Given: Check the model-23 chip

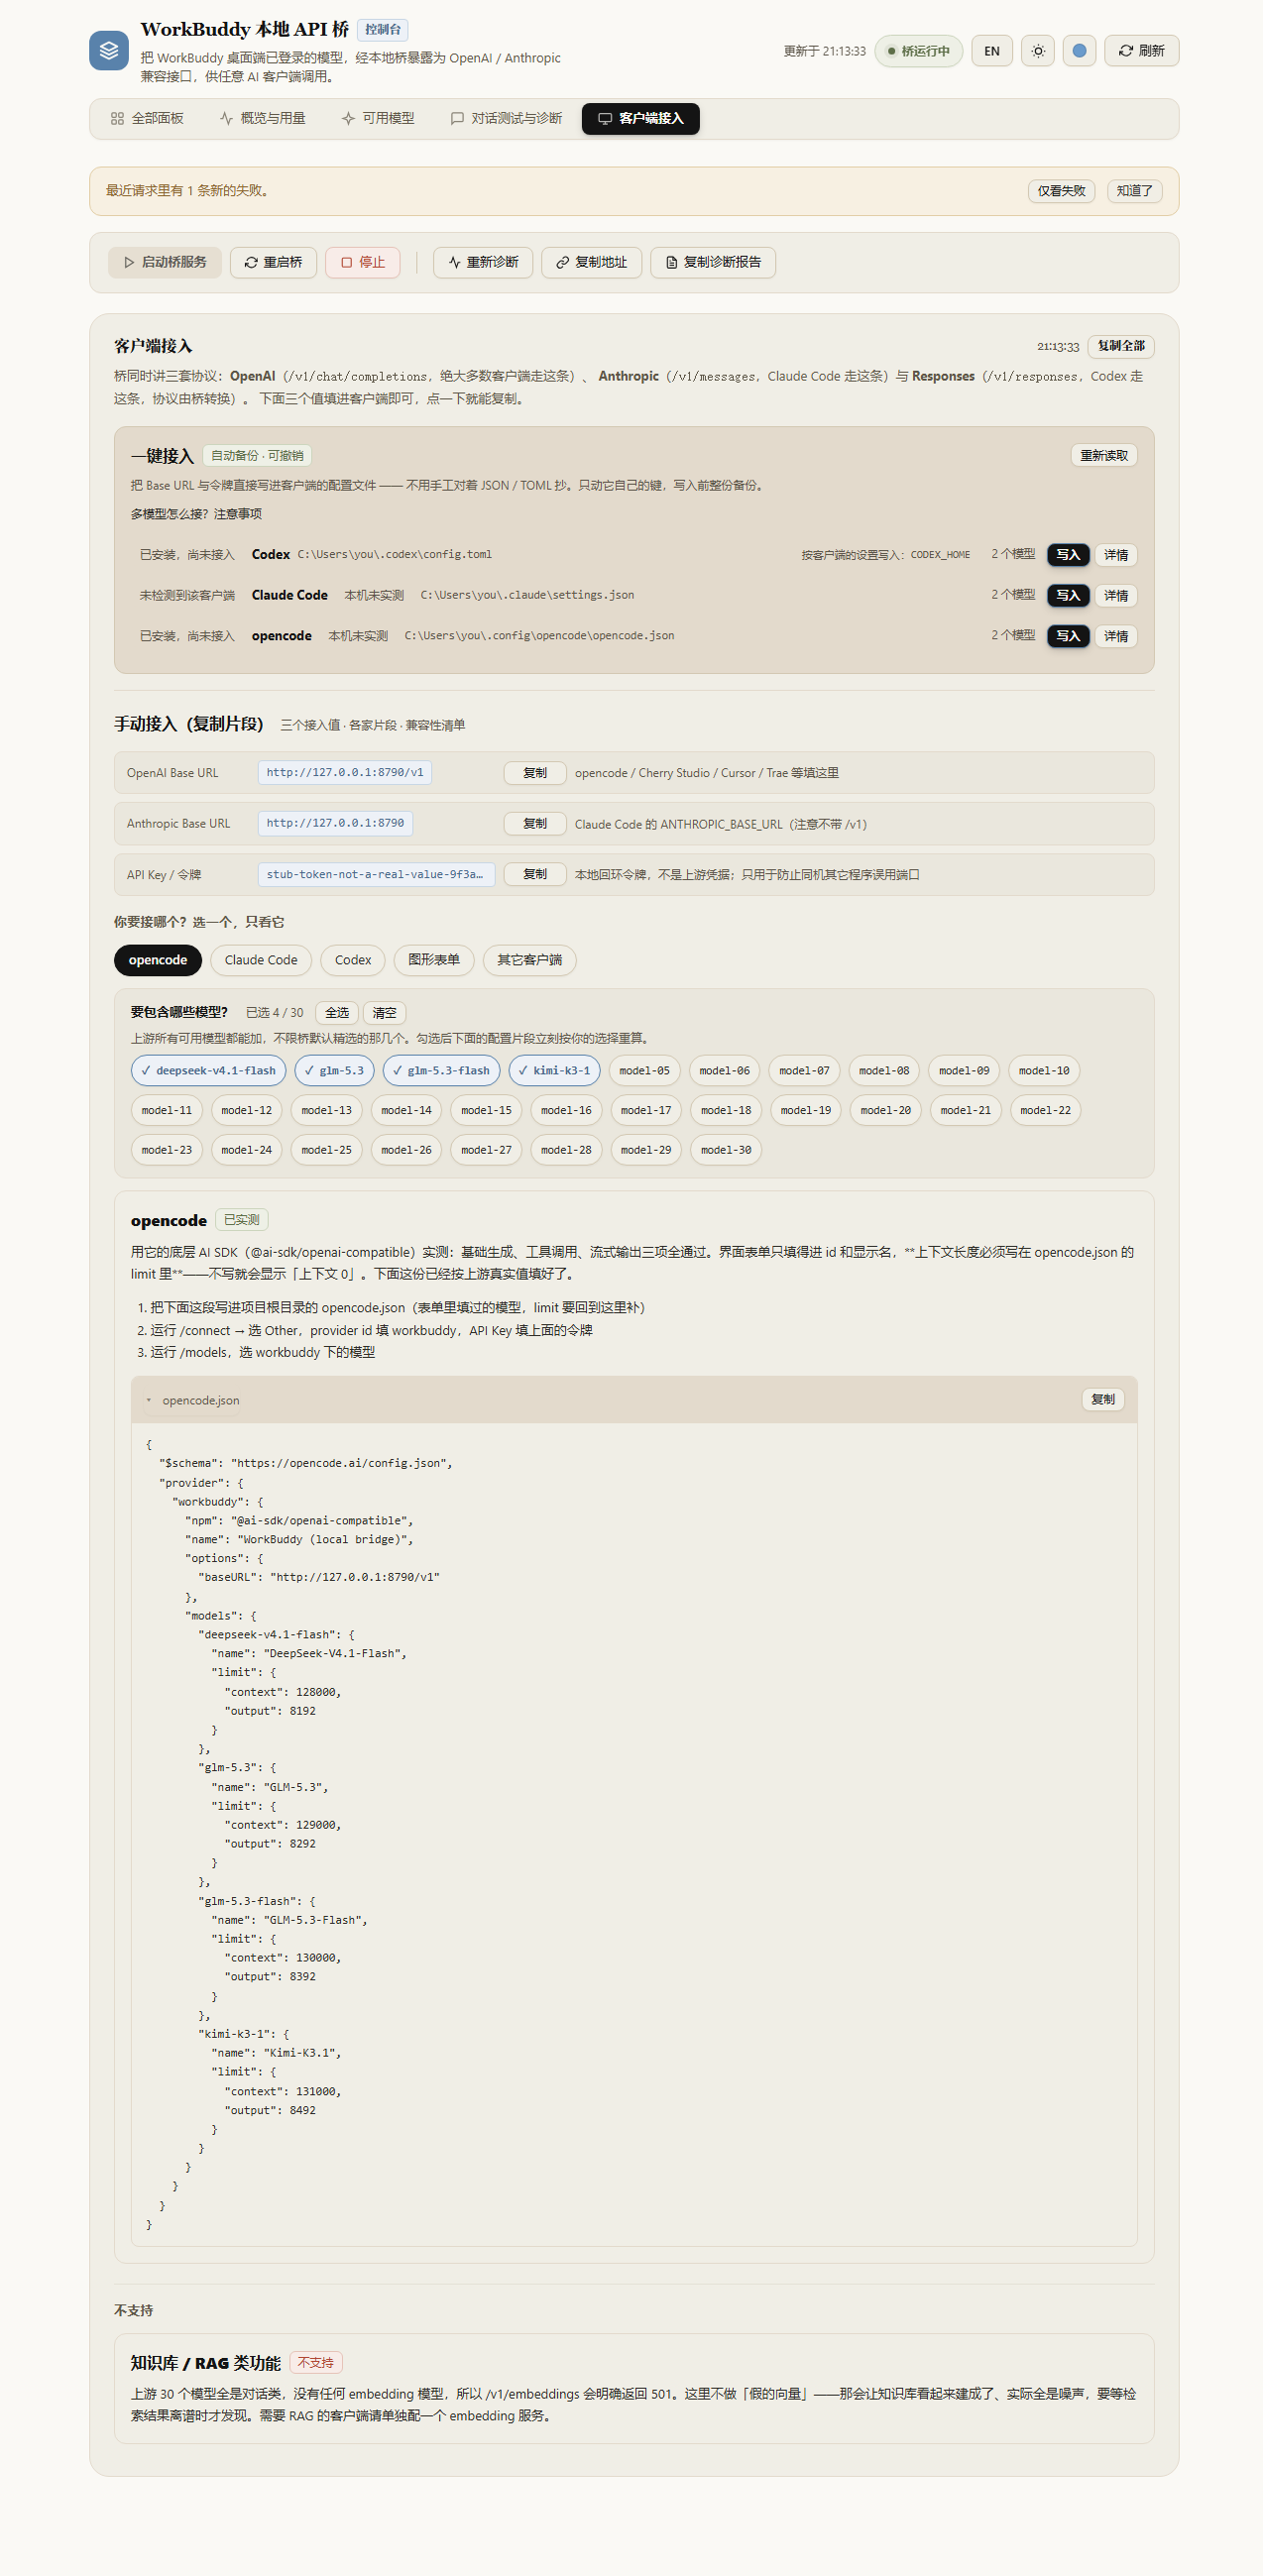Looking at the screenshot, I should pyautogui.click(x=167, y=1151).
